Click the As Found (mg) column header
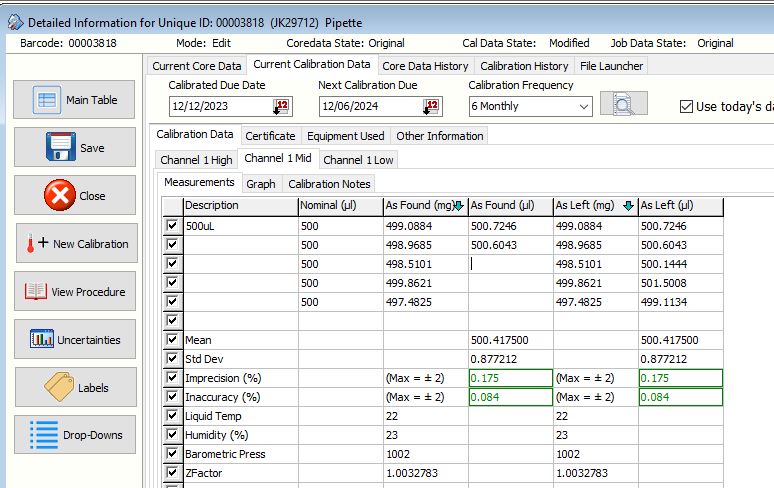Image resolution: width=774 pixels, height=488 pixels. pyautogui.click(x=424, y=206)
